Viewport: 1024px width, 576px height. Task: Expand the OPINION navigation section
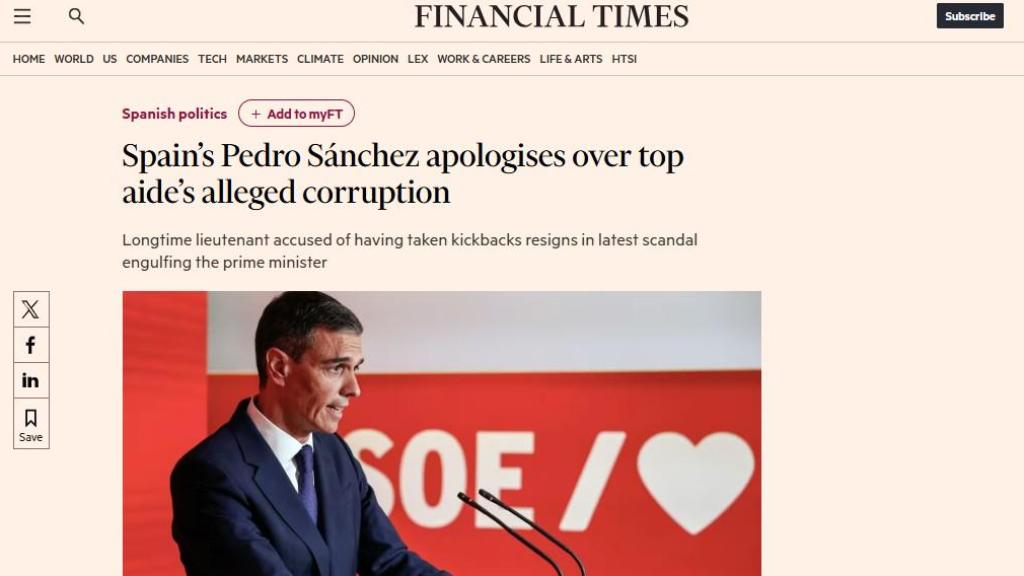pos(375,59)
